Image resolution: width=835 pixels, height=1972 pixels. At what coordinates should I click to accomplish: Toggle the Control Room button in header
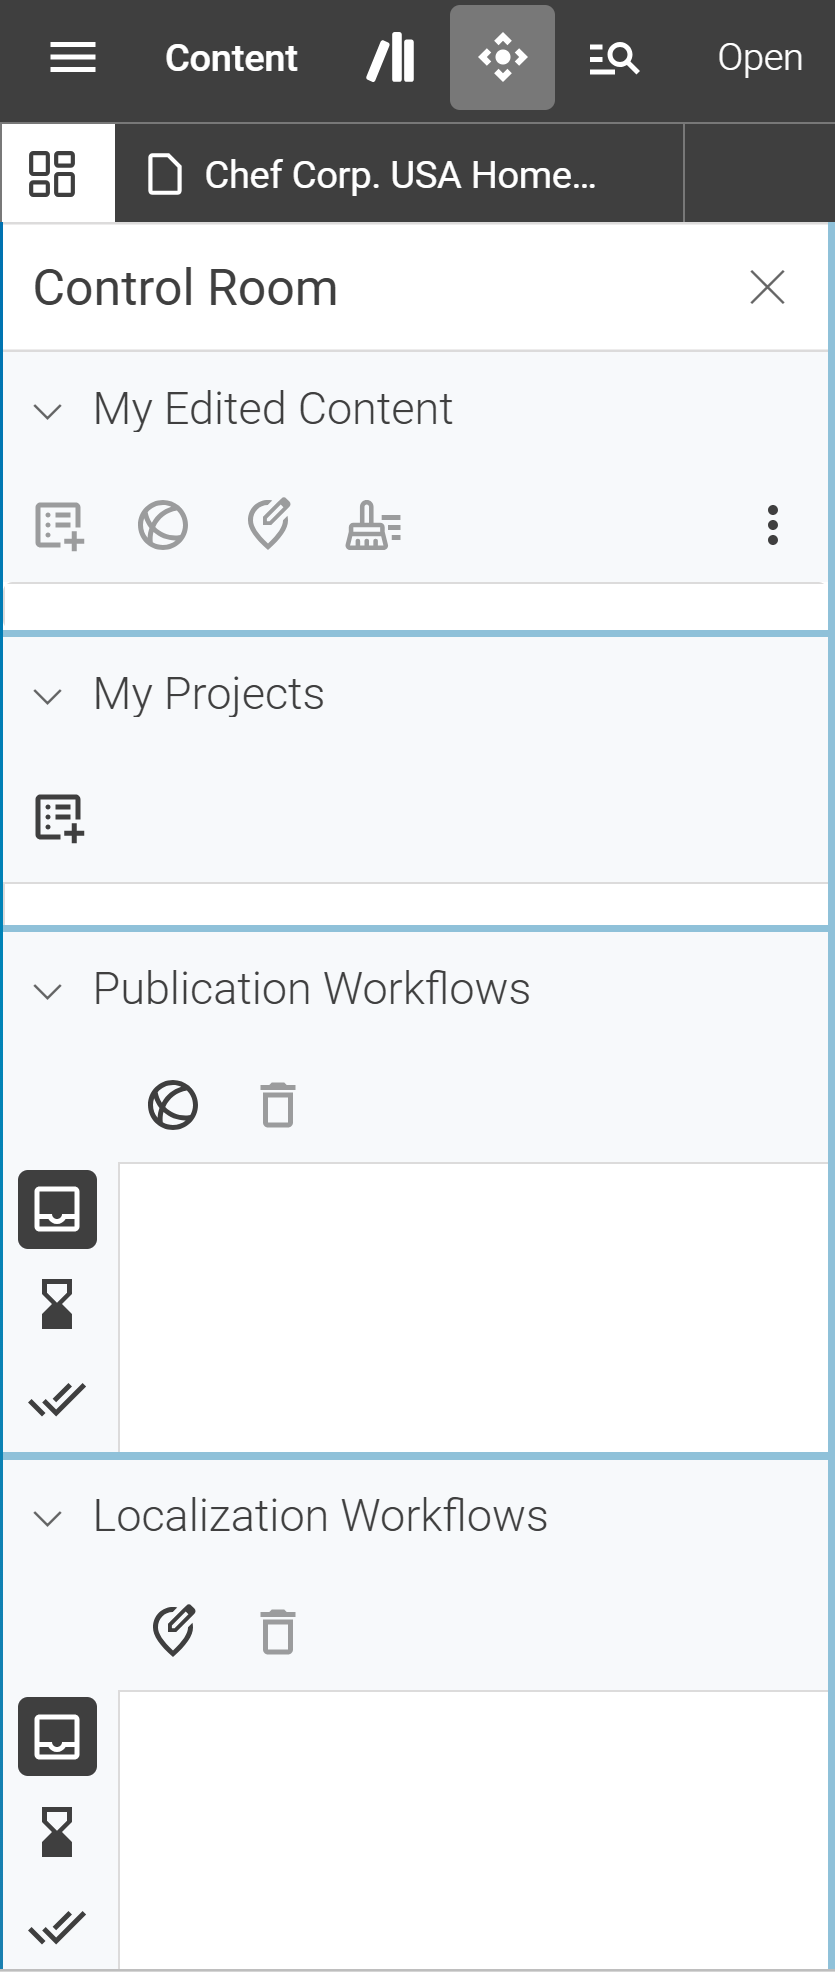[502, 58]
